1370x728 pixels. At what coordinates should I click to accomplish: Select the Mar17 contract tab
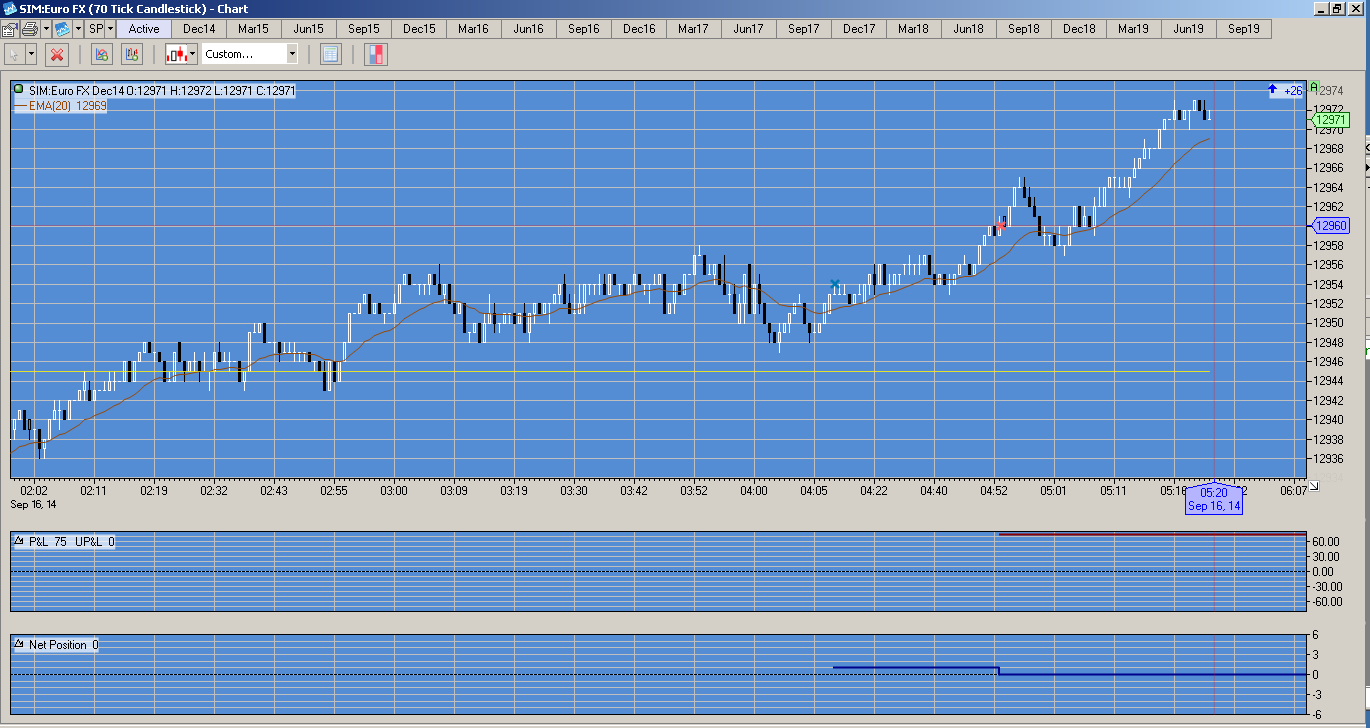694,28
